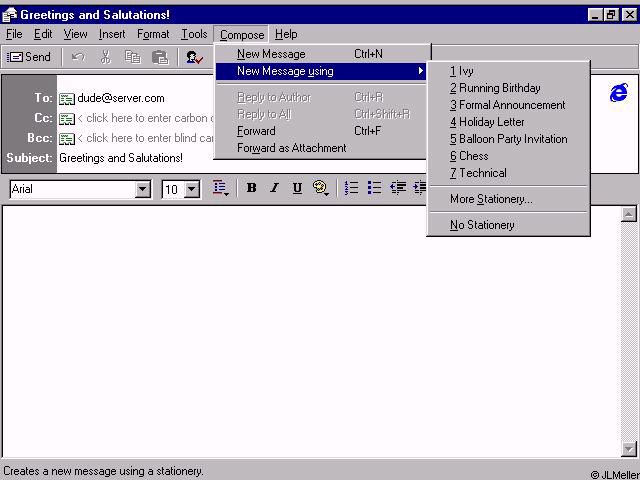Click the Check Names icon
Image resolution: width=640 pixels, height=480 pixels.
click(x=194, y=57)
